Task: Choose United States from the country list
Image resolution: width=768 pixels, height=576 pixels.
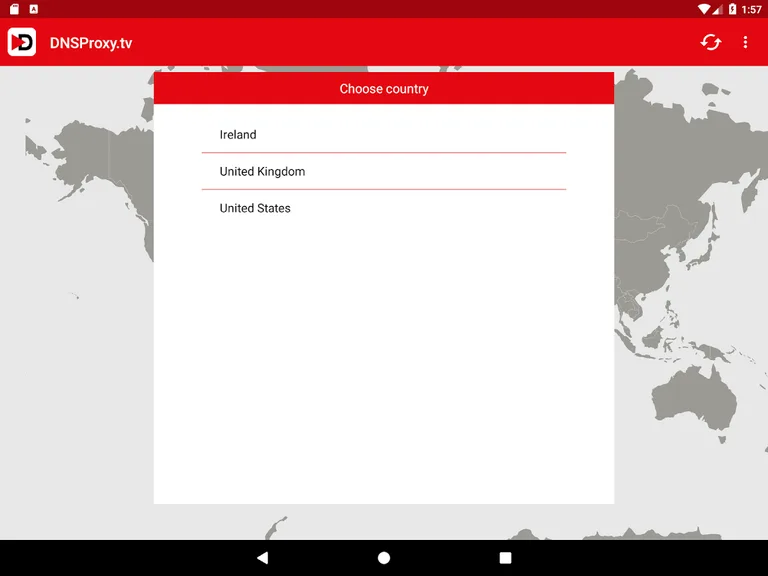Action: (384, 208)
